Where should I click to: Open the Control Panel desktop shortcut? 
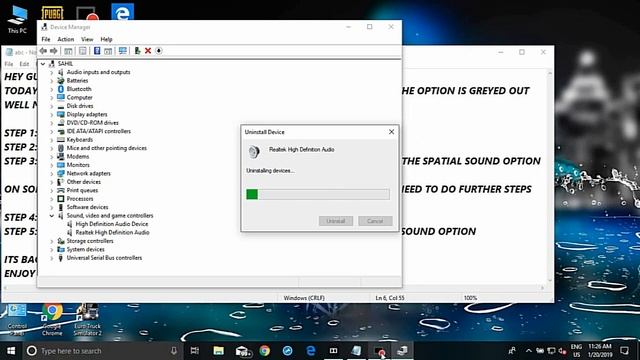tap(17, 320)
